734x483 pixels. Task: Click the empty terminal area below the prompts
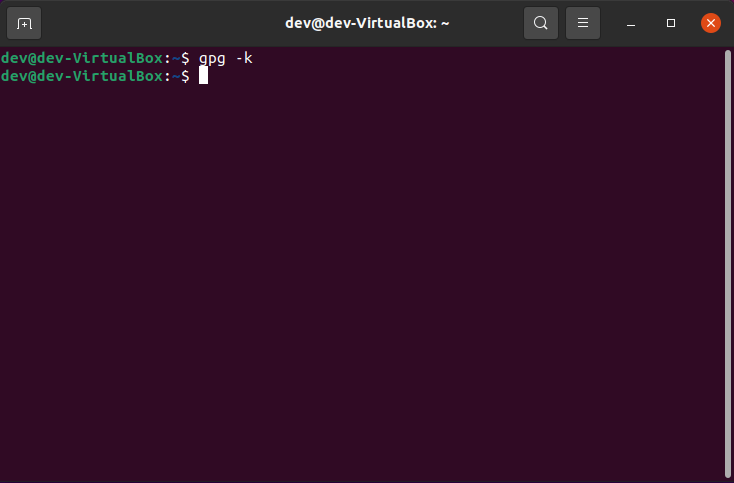tap(360, 280)
